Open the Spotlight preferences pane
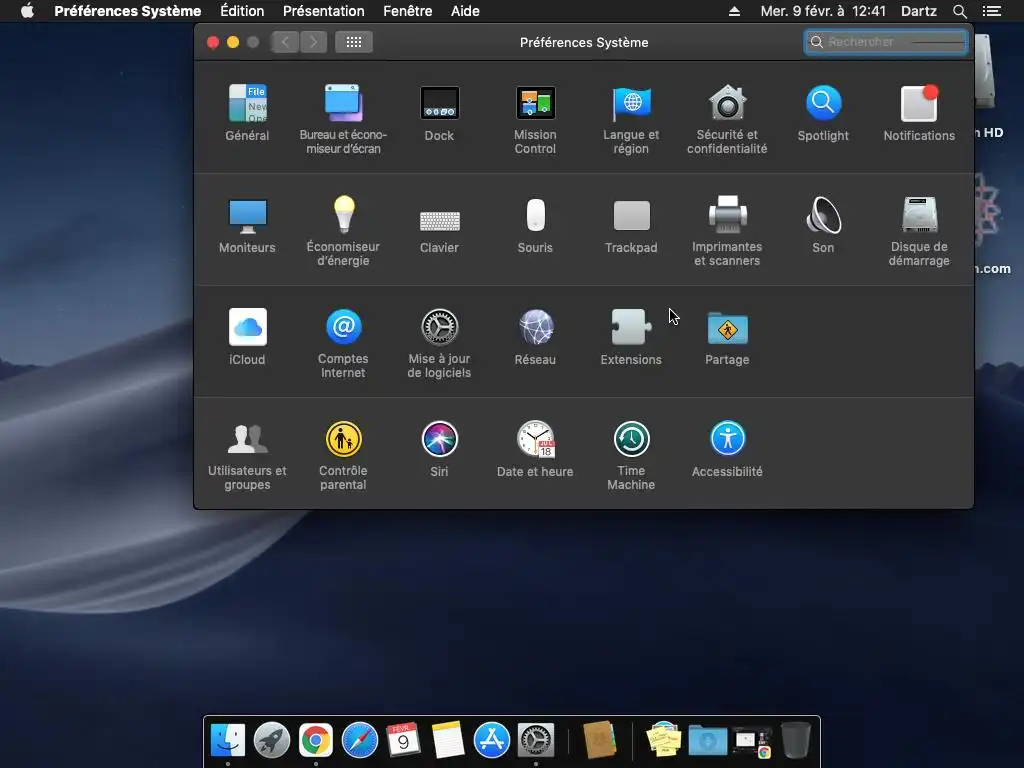The image size is (1024, 768). [x=823, y=112]
